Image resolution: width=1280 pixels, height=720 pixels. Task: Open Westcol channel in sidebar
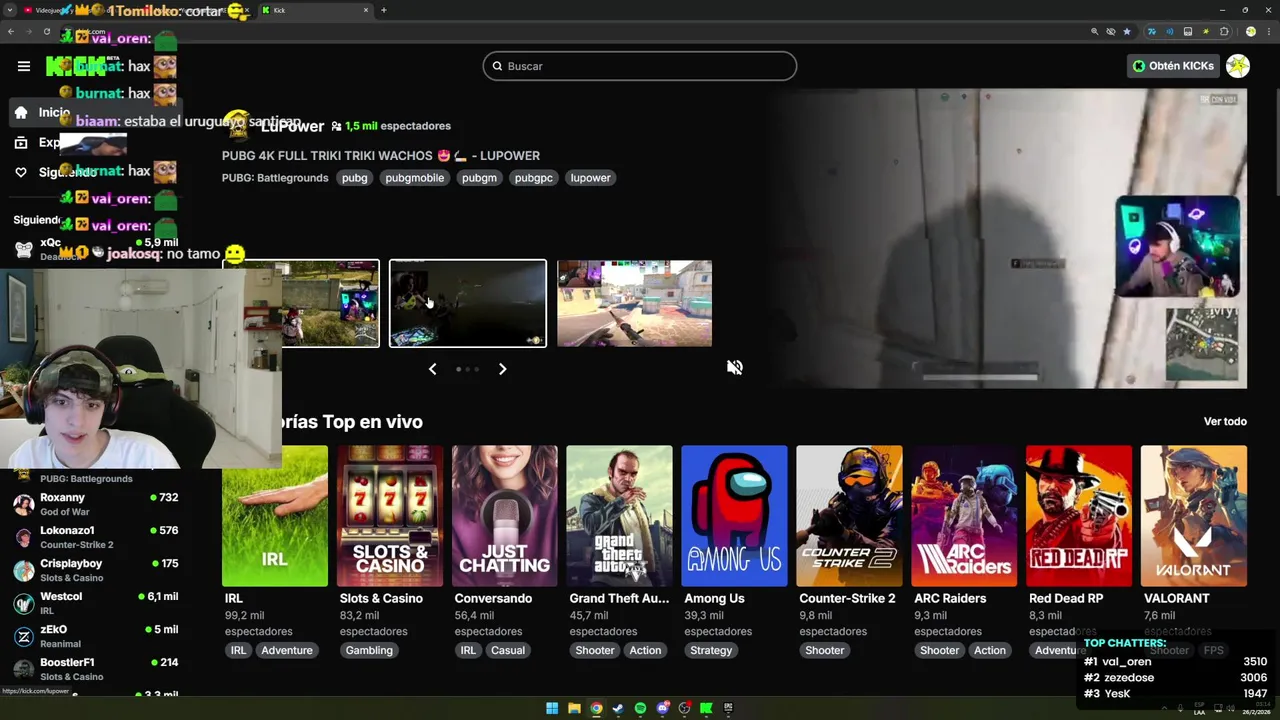(96, 603)
